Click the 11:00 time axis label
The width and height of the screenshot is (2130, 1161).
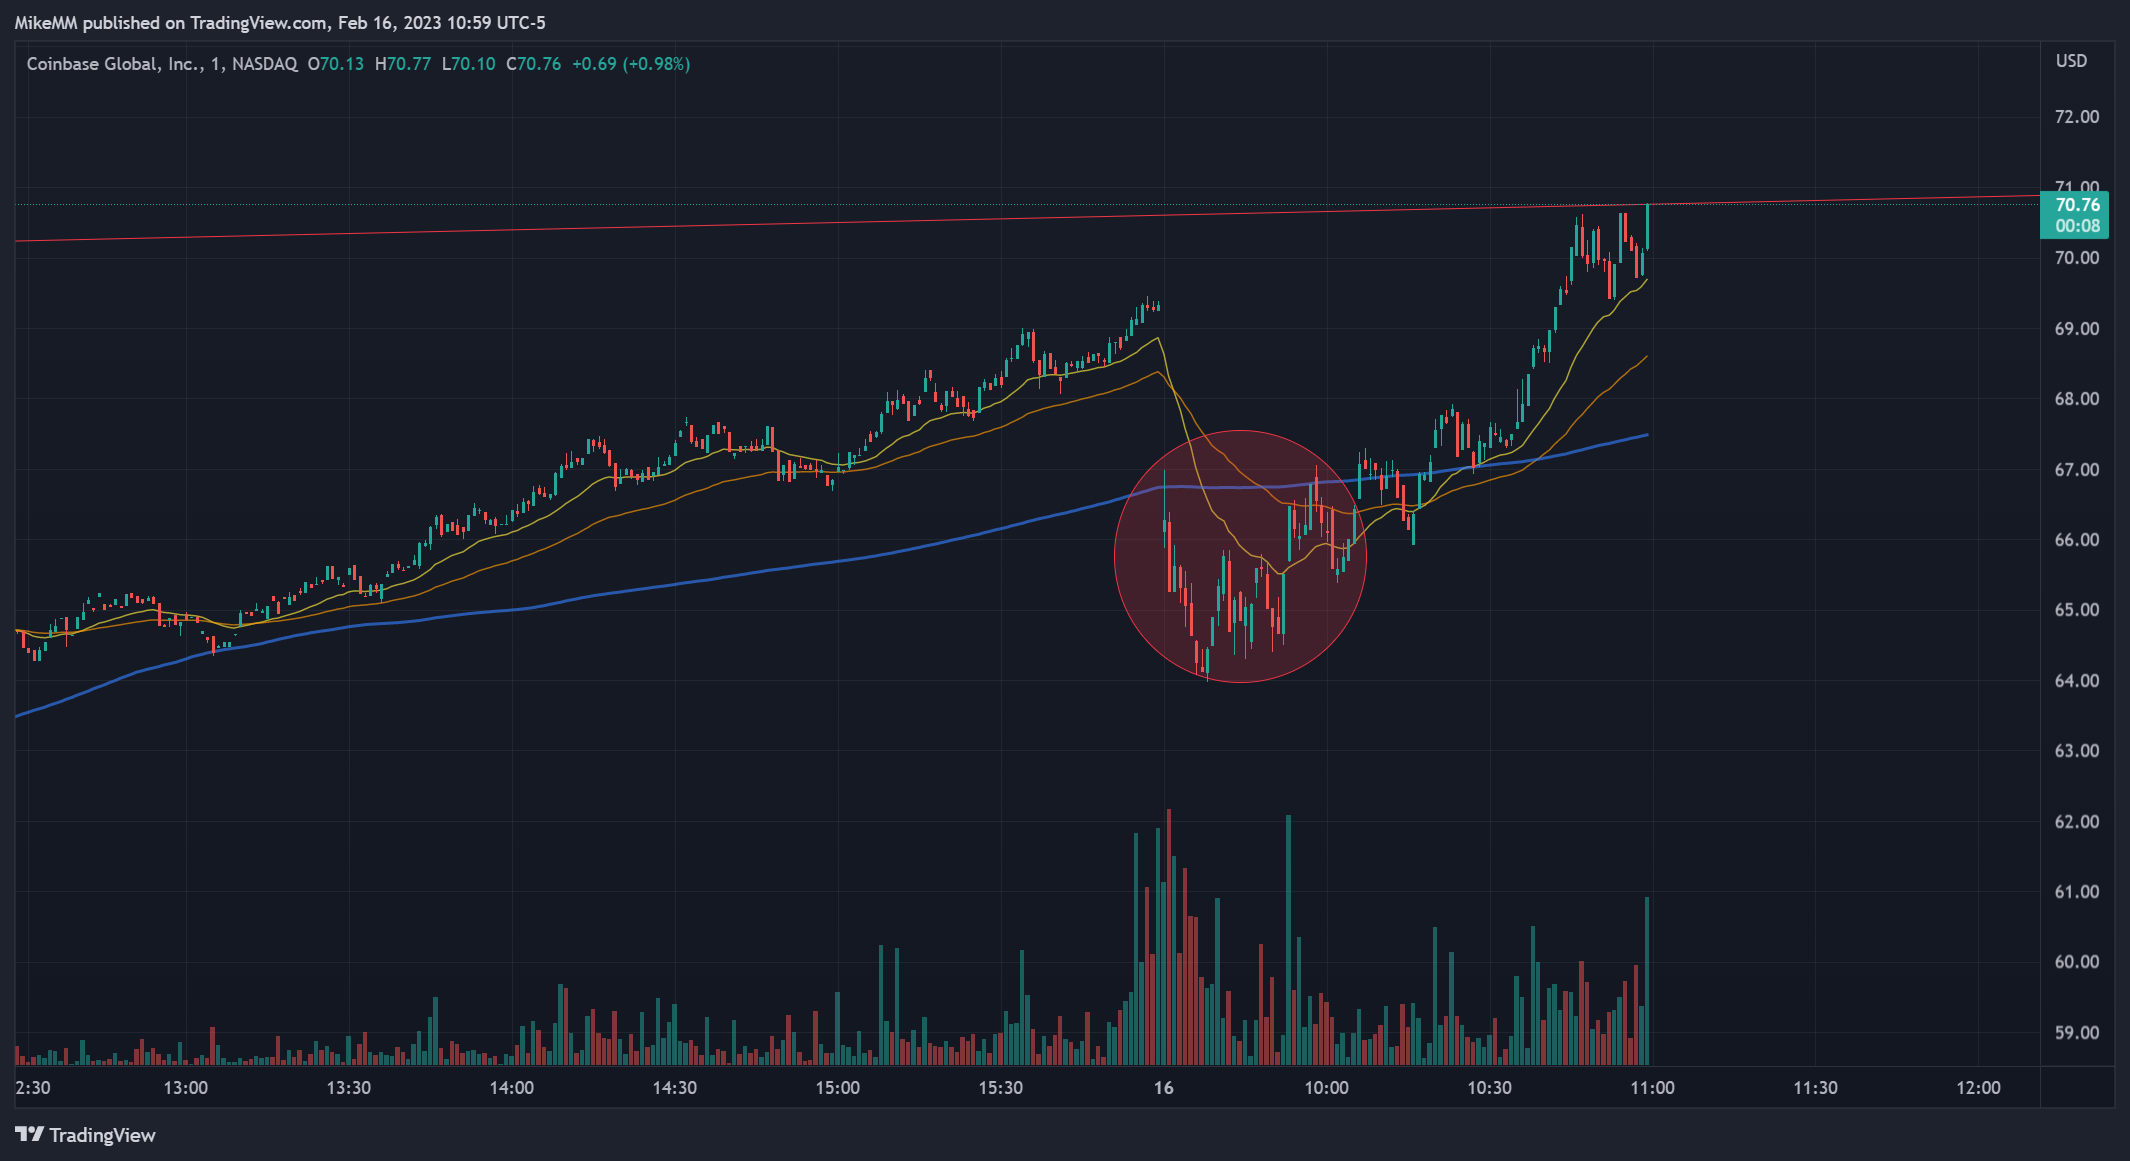coord(1653,1088)
